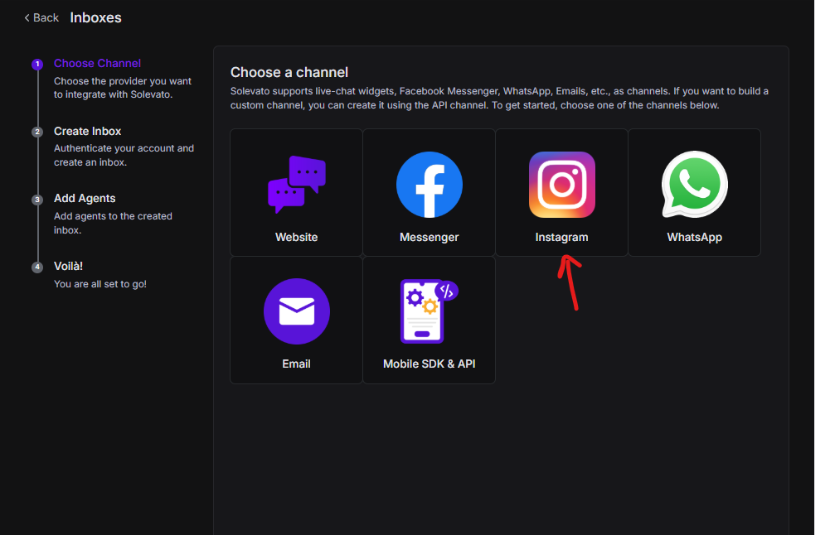Click the Back link
Image resolution: width=816 pixels, height=535 pixels.
(x=42, y=18)
